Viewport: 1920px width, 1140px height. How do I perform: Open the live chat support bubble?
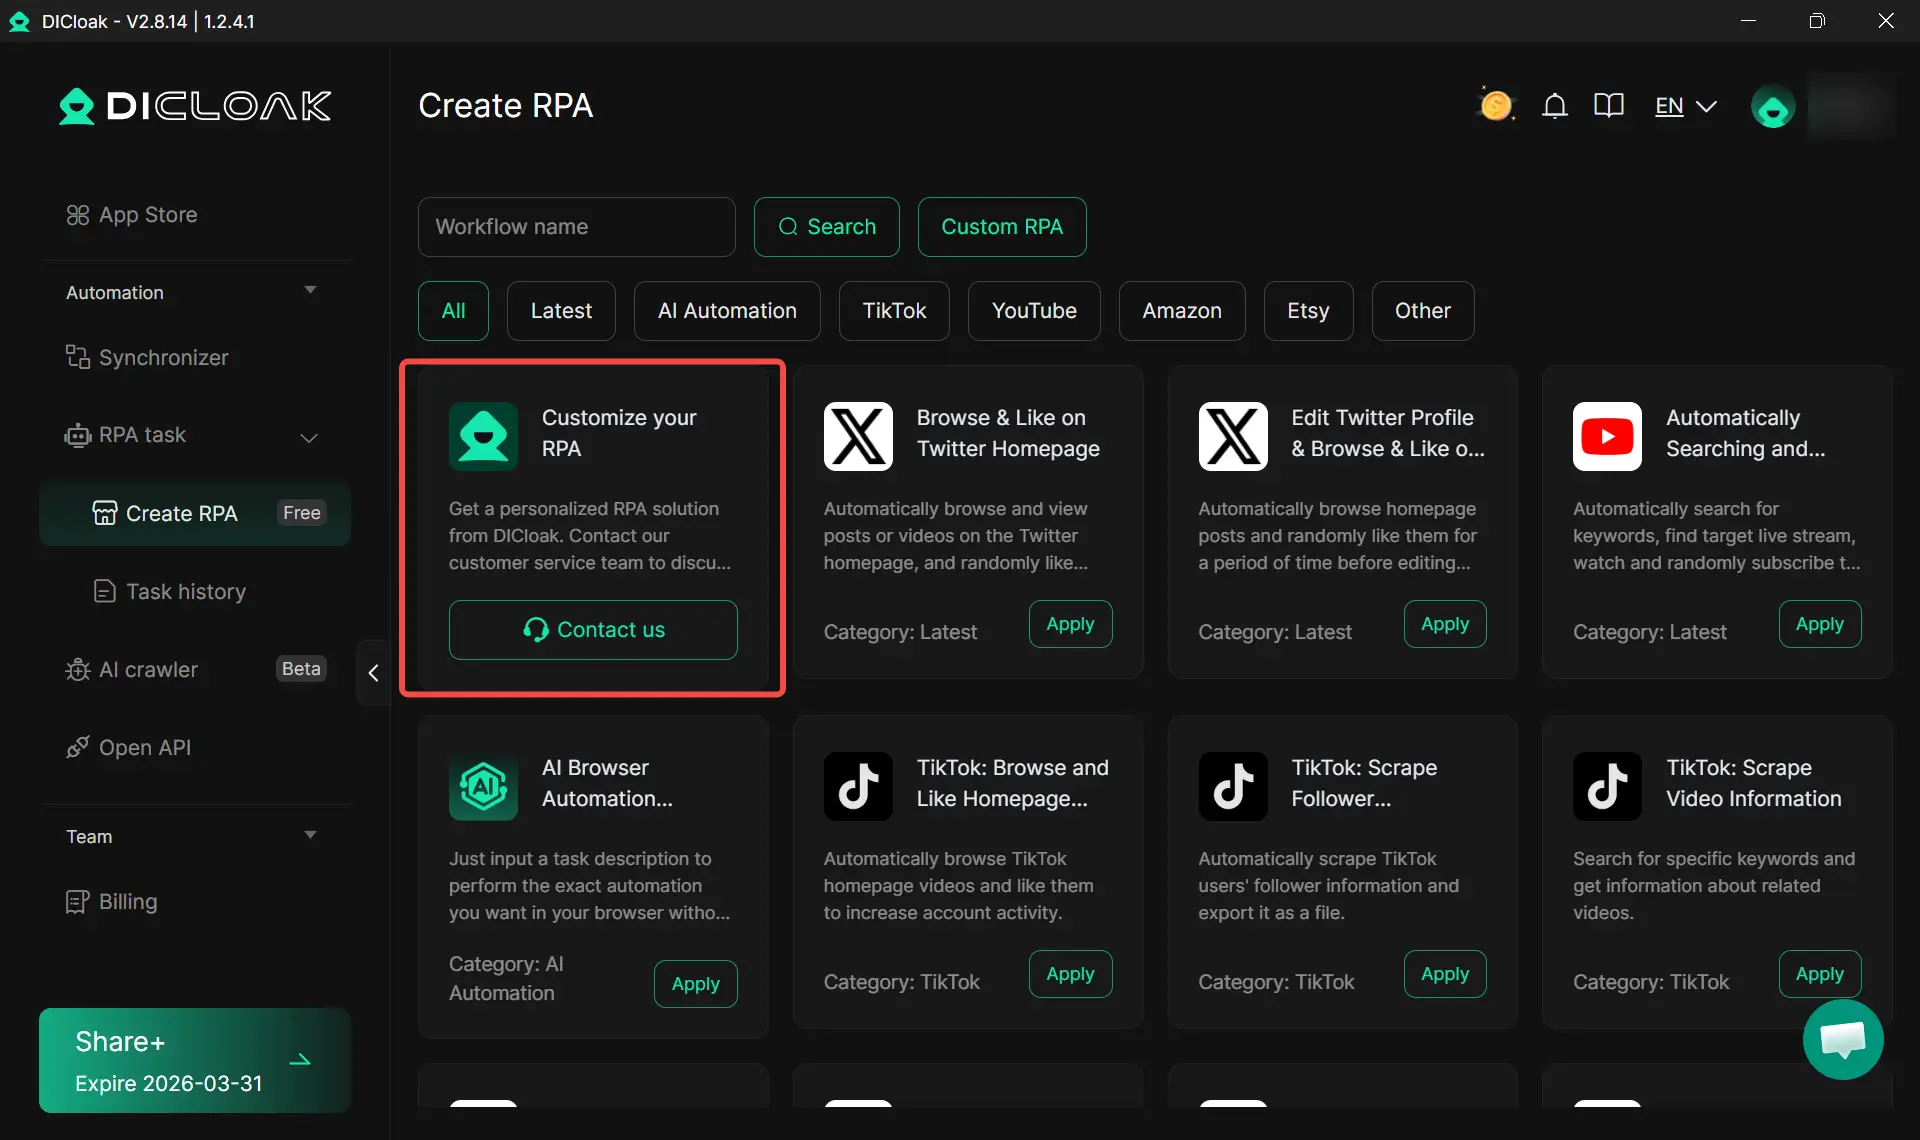pyautogui.click(x=1842, y=1040)
